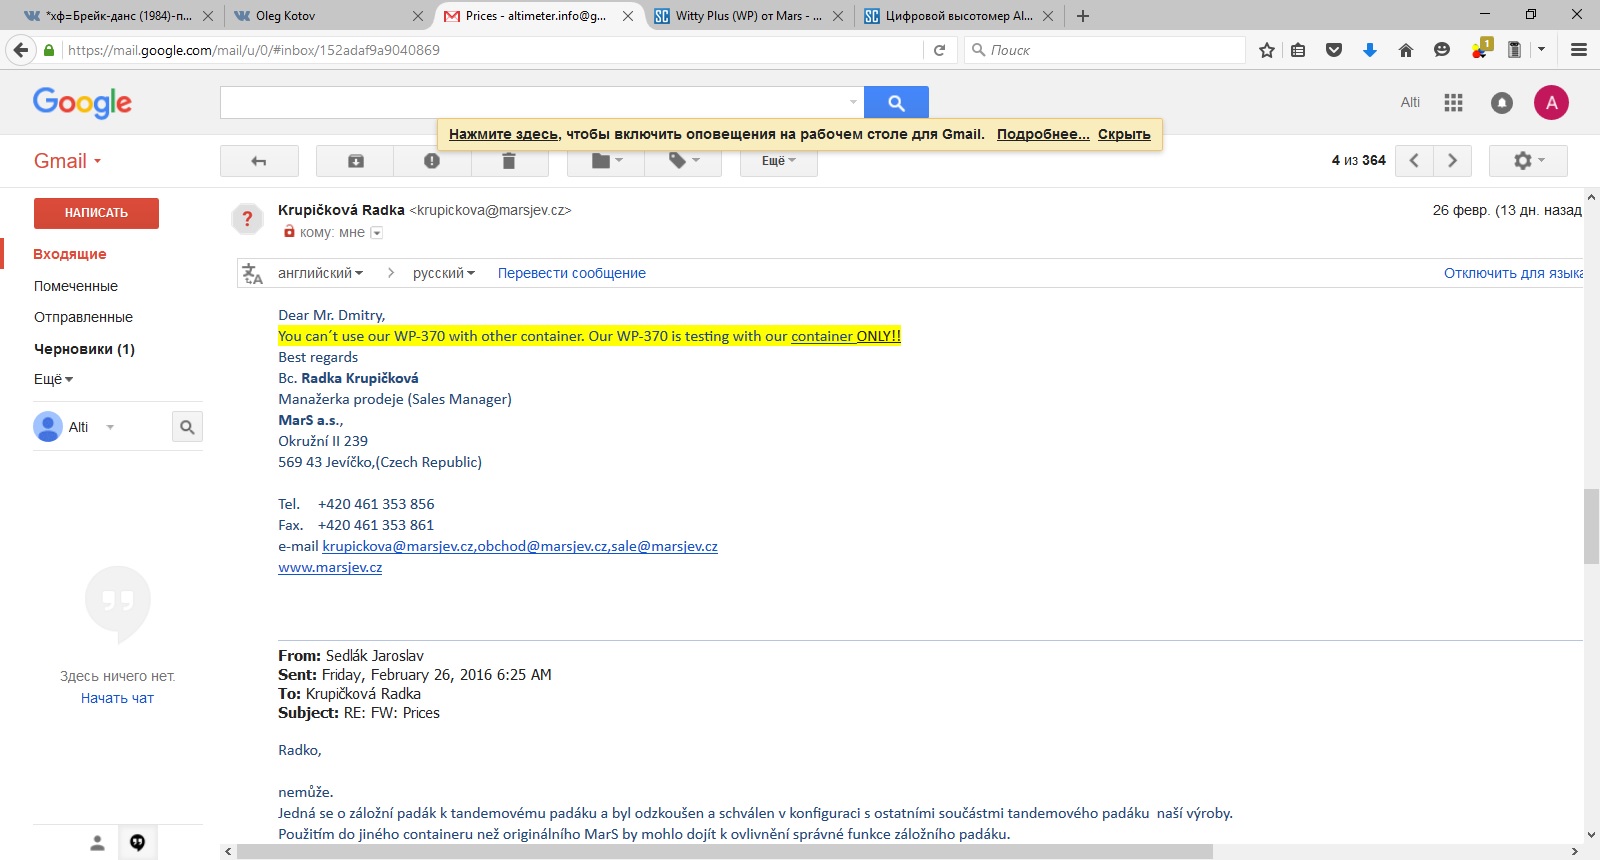
Task: Click the back-to-inbox arrow button
Action: [259, 161]
